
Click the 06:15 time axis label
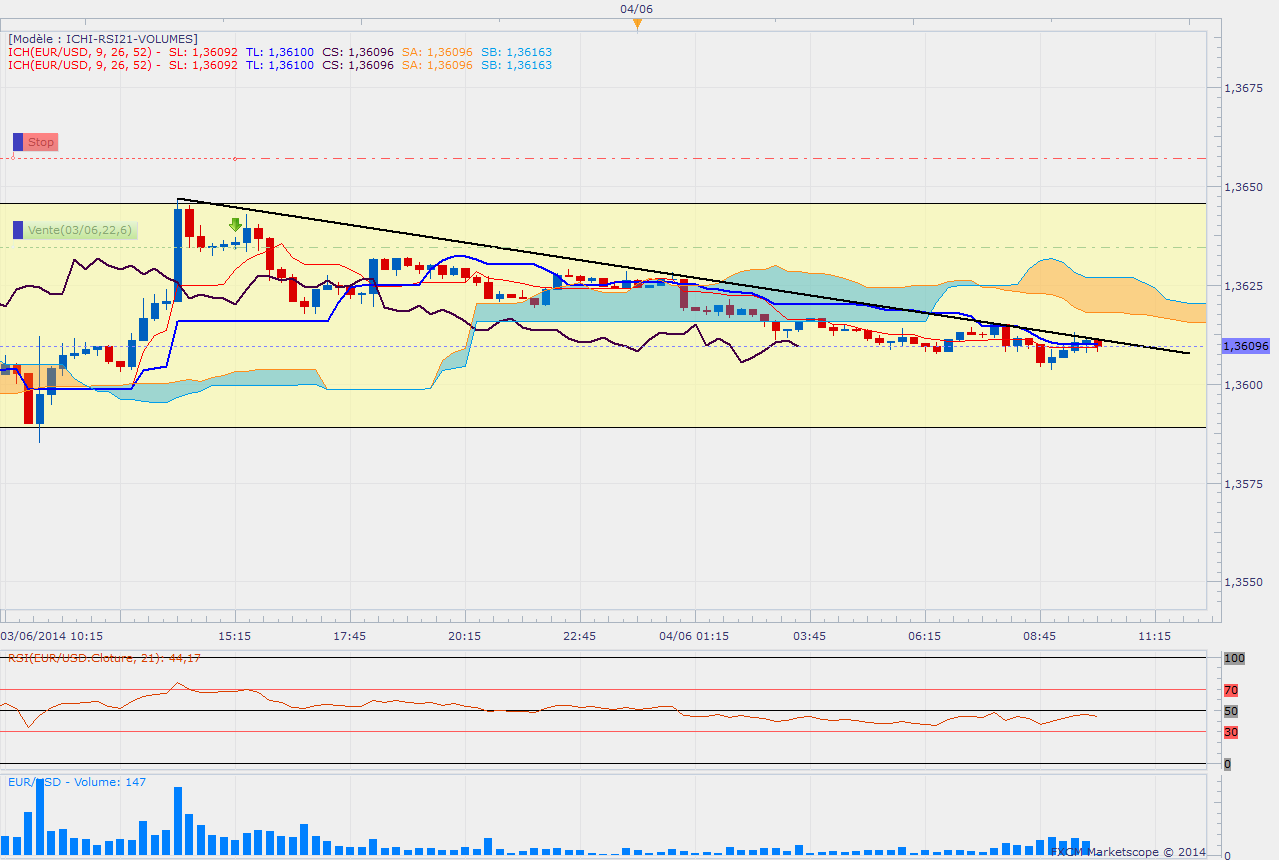(x=925, y=636)
